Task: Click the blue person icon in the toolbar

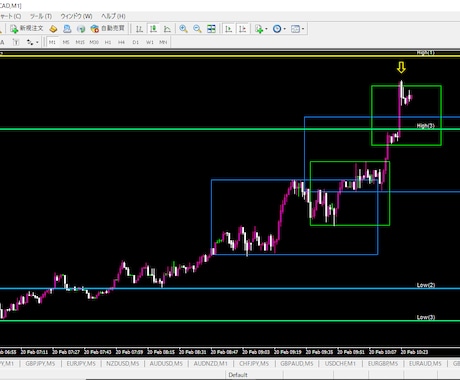Action: 67,29
